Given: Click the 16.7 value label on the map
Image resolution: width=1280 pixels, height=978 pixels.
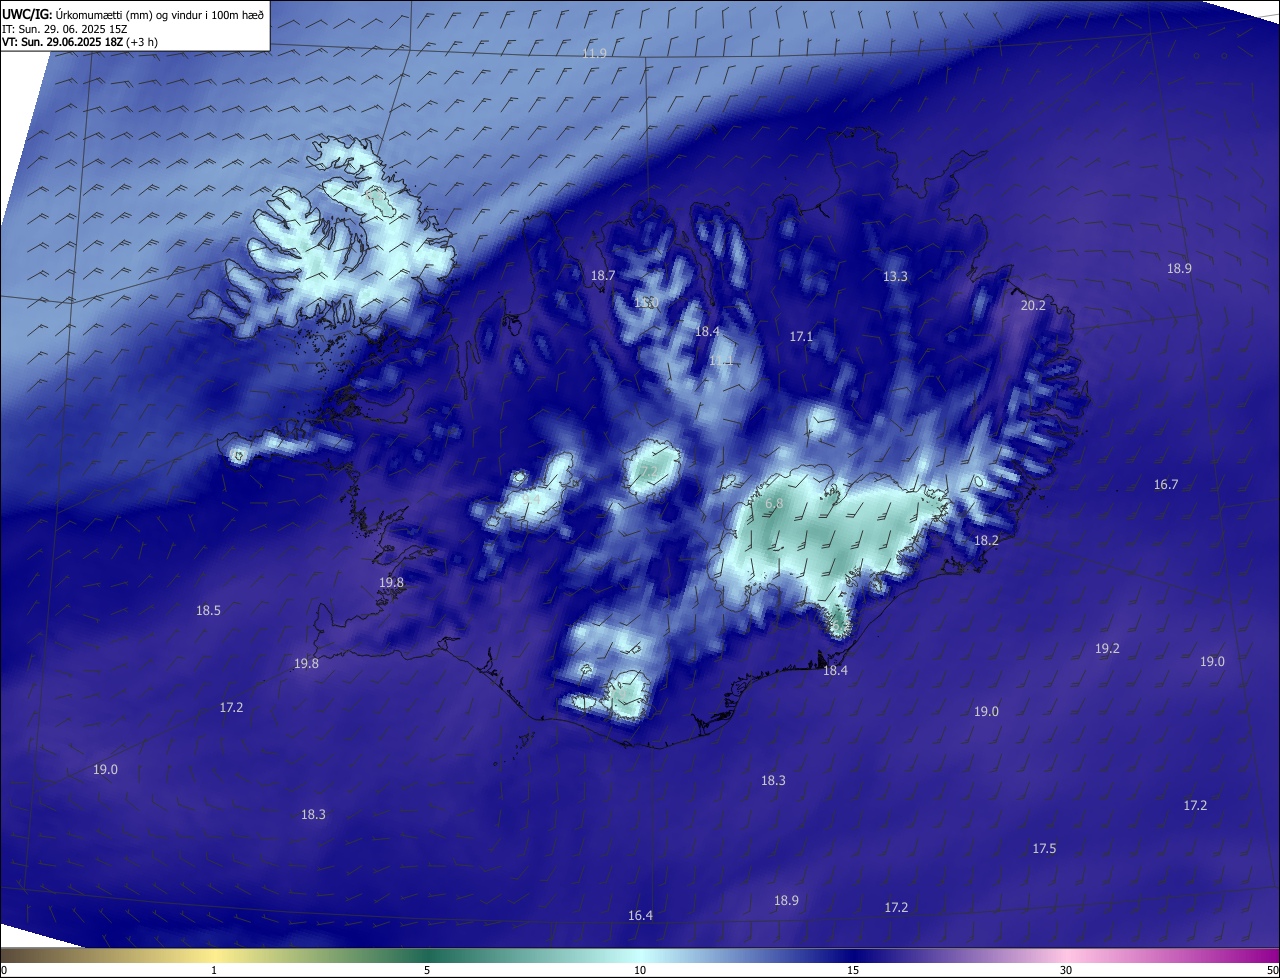Looking at the screenshot, I should coord(1166,484).
